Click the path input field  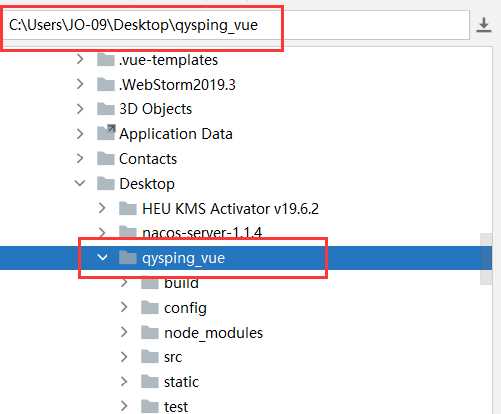pos(236,25)
